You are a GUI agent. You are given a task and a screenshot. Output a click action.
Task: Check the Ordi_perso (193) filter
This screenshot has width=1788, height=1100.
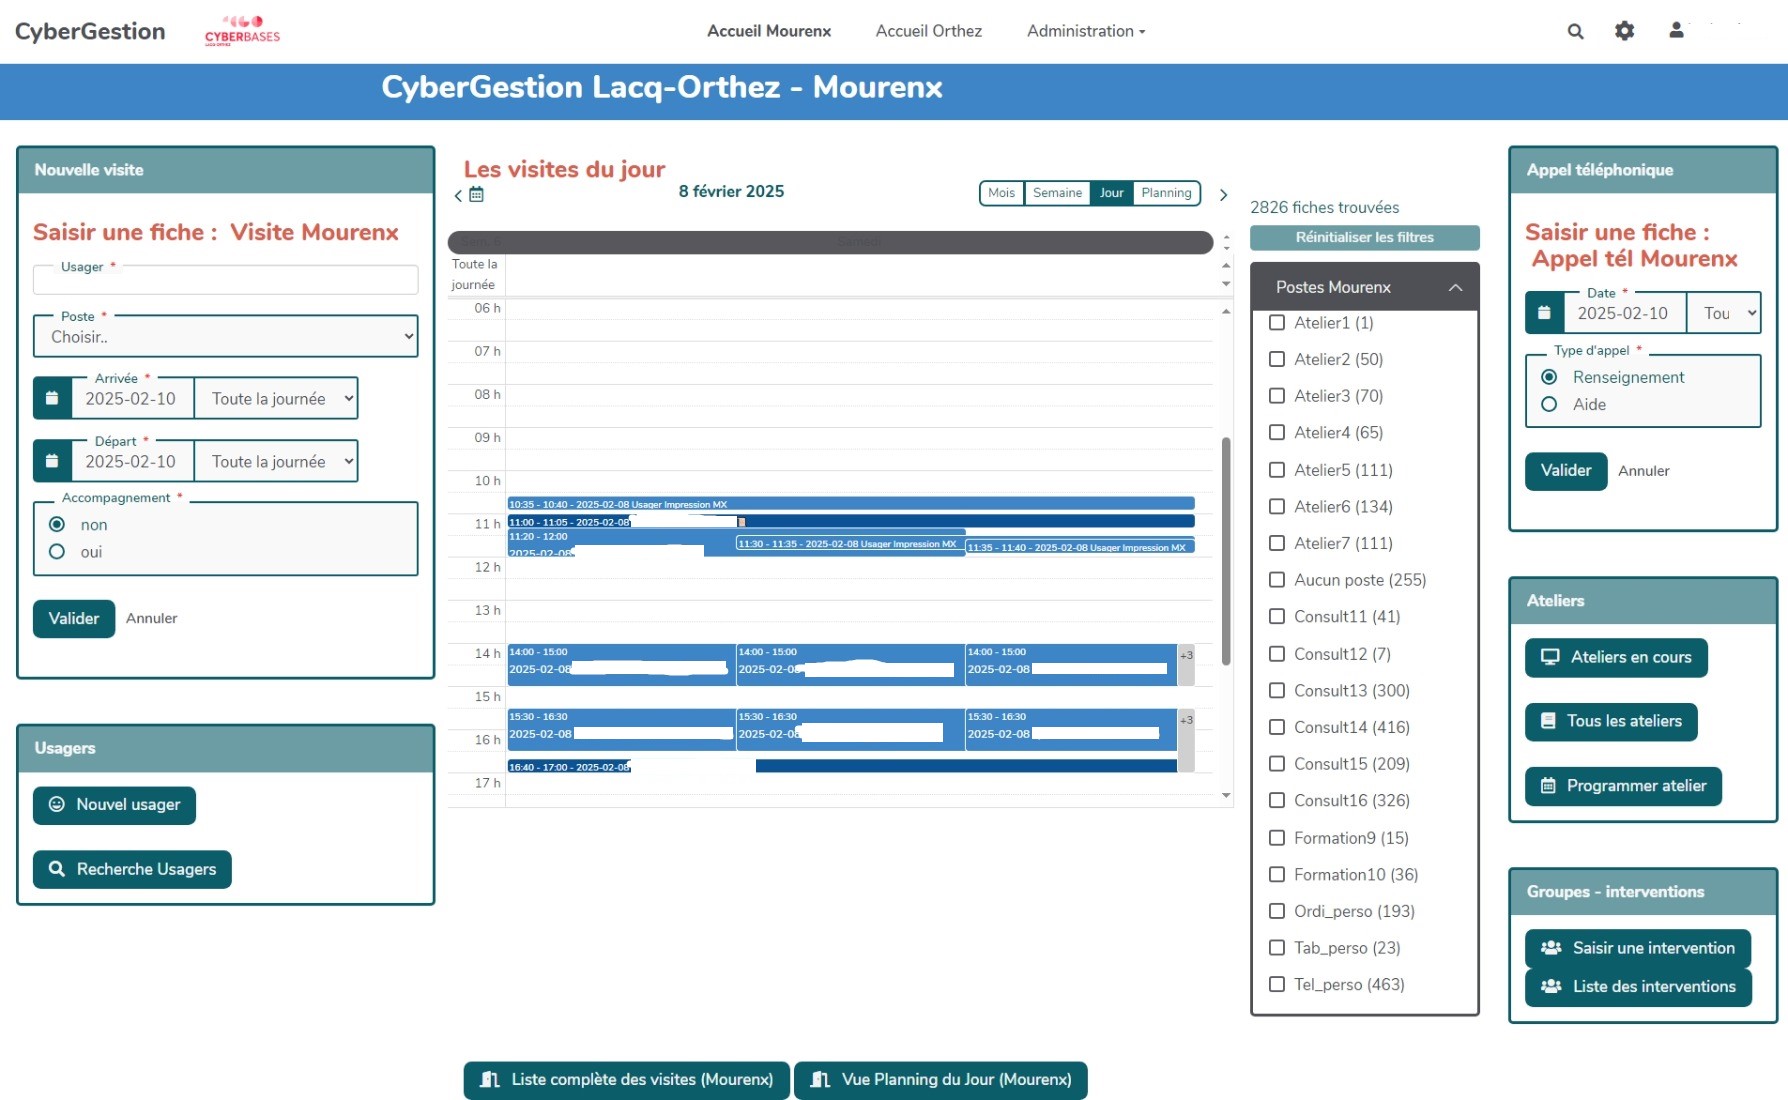[x=1277, y=911]
